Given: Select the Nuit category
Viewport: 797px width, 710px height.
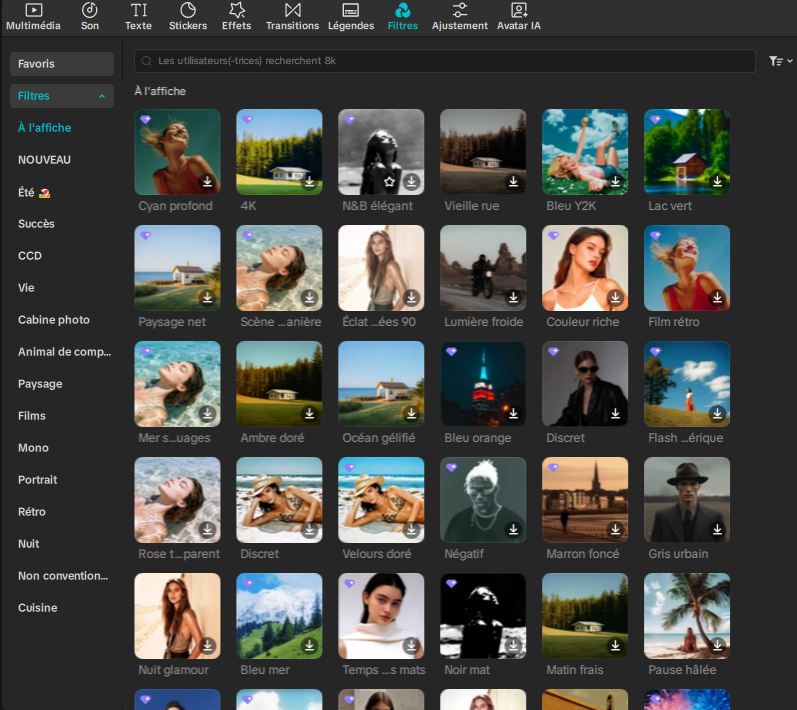Looking at the screenshot, I should (x=28, y=544).
